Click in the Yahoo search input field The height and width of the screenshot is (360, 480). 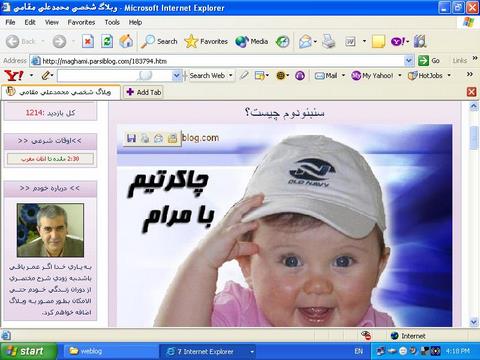coord(115,76)
